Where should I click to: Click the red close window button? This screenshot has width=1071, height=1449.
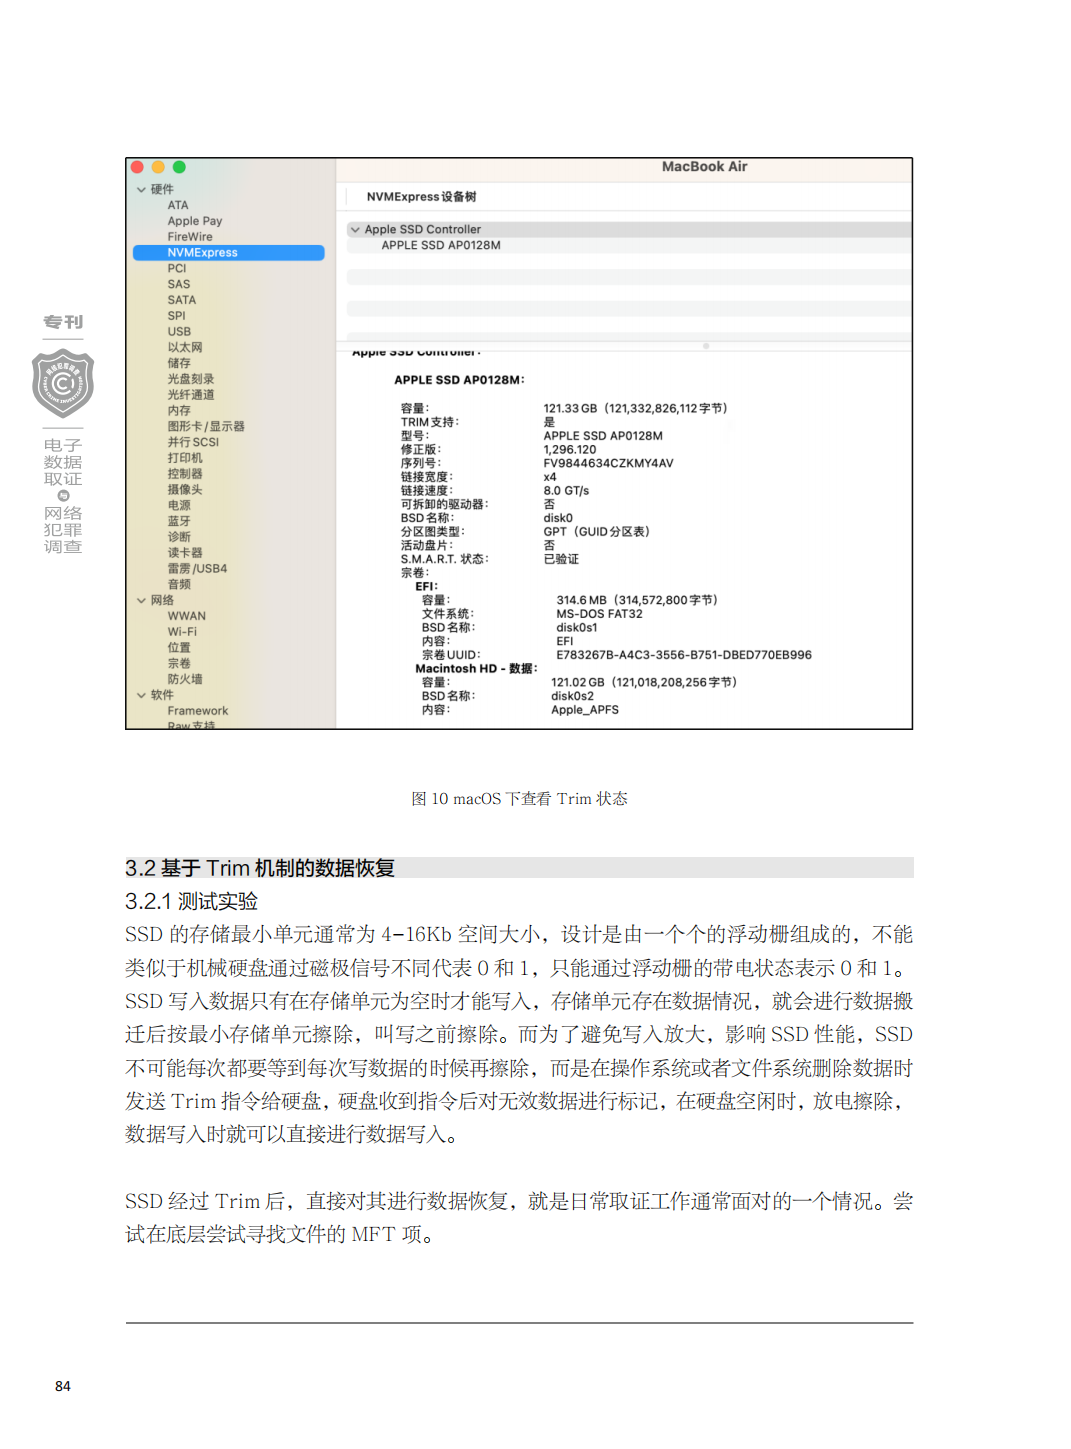tap(138, 168)
